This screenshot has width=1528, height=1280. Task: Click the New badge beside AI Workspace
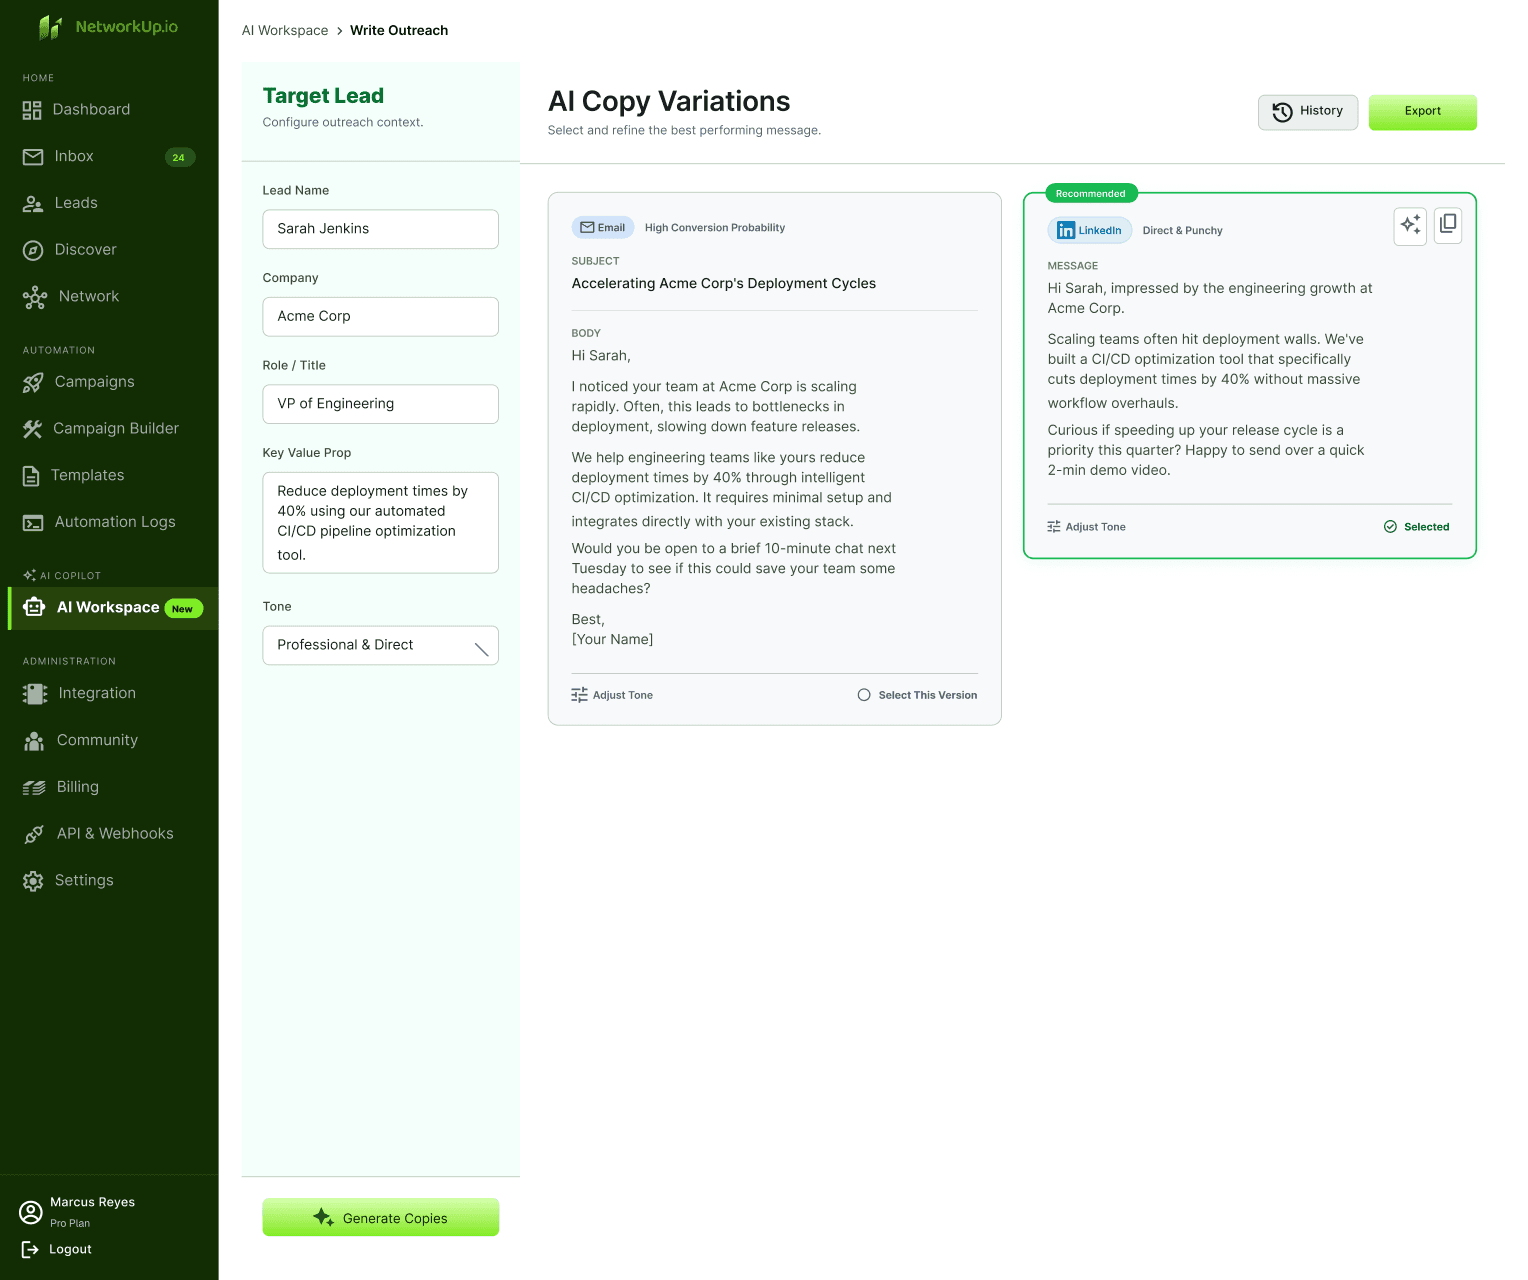coord(184,609)
